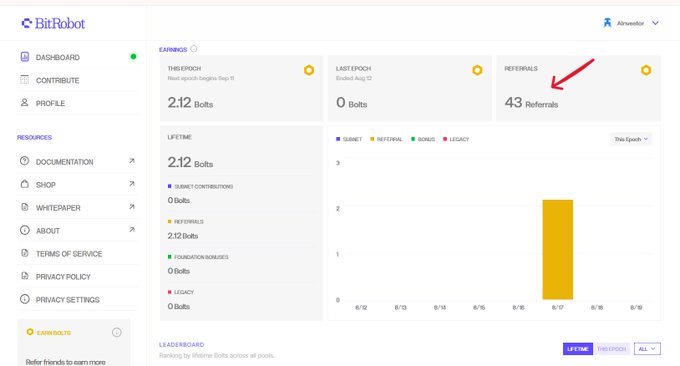680x366 pixels.
Task: Open the Terms of Service page
Action: point(69,254)
